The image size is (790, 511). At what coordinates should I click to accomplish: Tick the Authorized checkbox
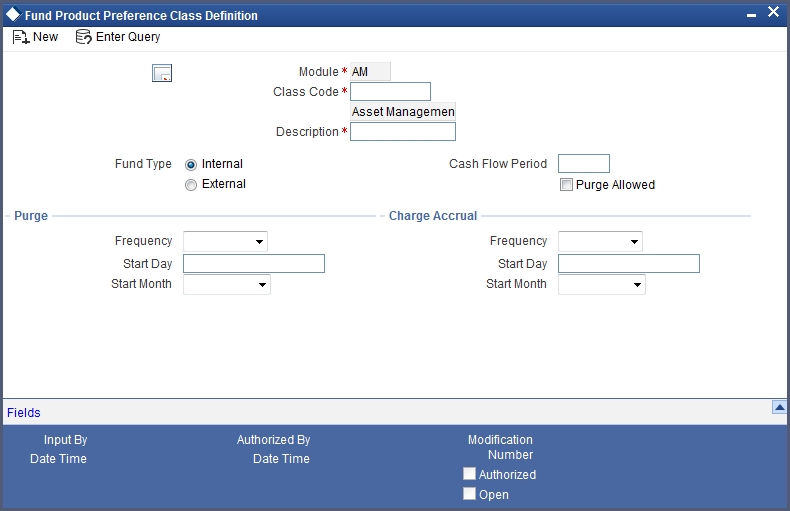[x=469, y=474]
